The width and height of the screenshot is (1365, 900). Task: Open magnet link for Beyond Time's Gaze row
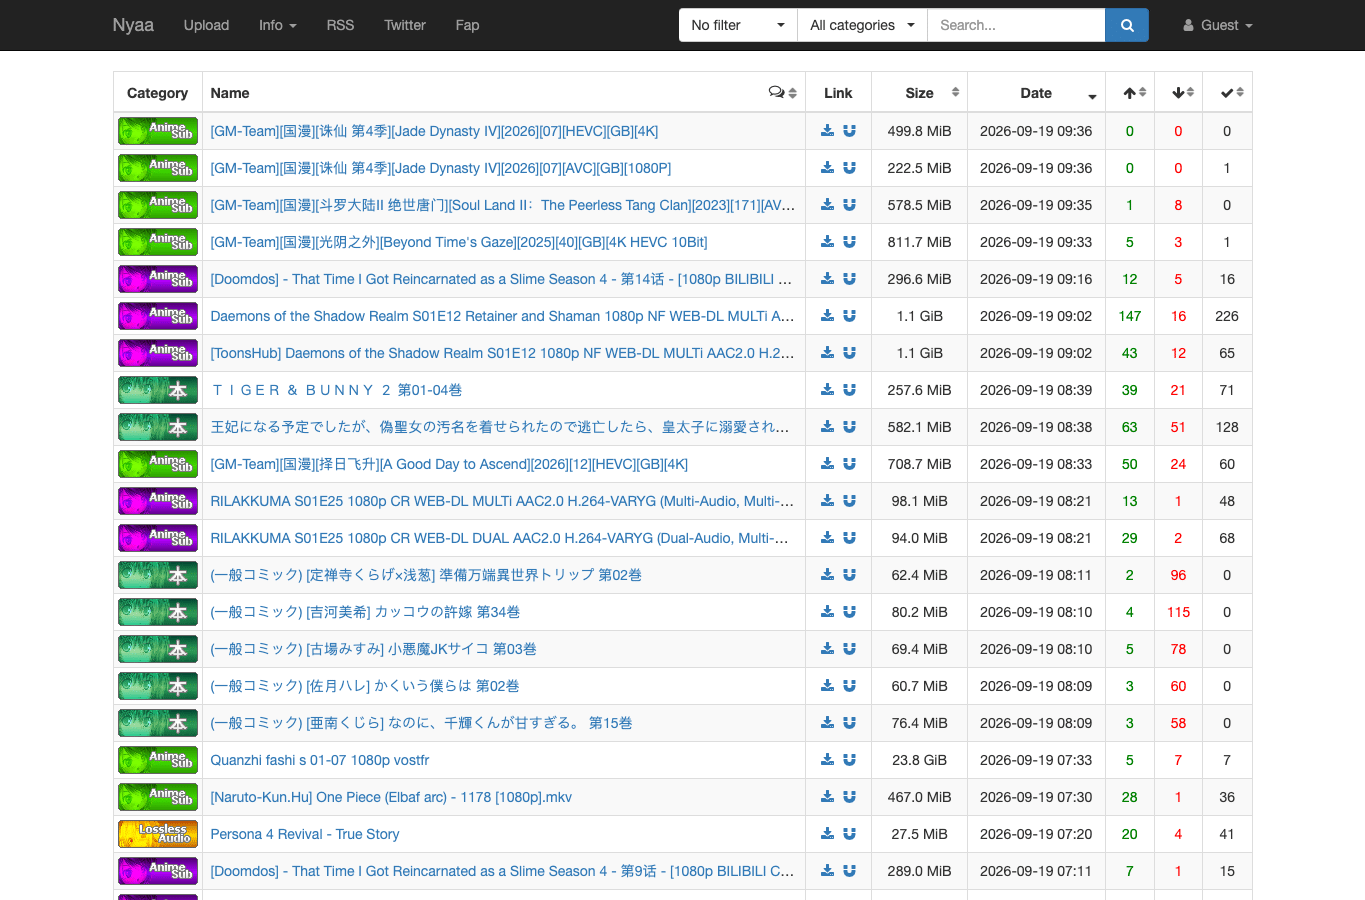point(849,241)
